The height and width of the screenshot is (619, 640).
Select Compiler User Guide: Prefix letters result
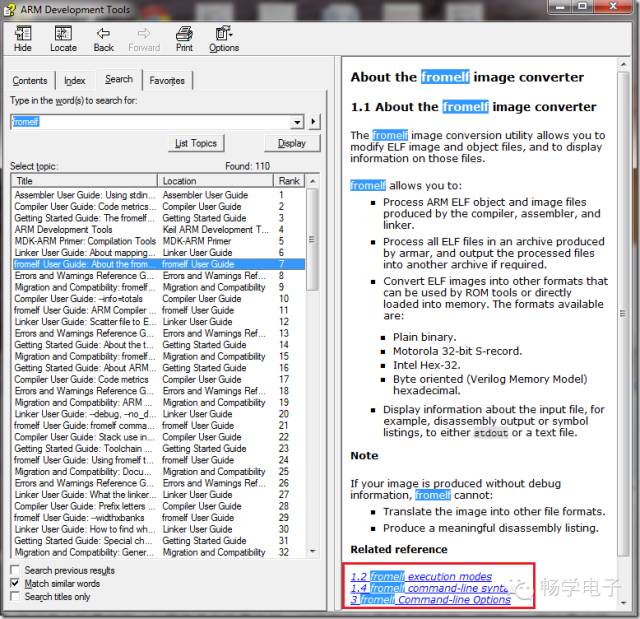(x=158, y=506)
